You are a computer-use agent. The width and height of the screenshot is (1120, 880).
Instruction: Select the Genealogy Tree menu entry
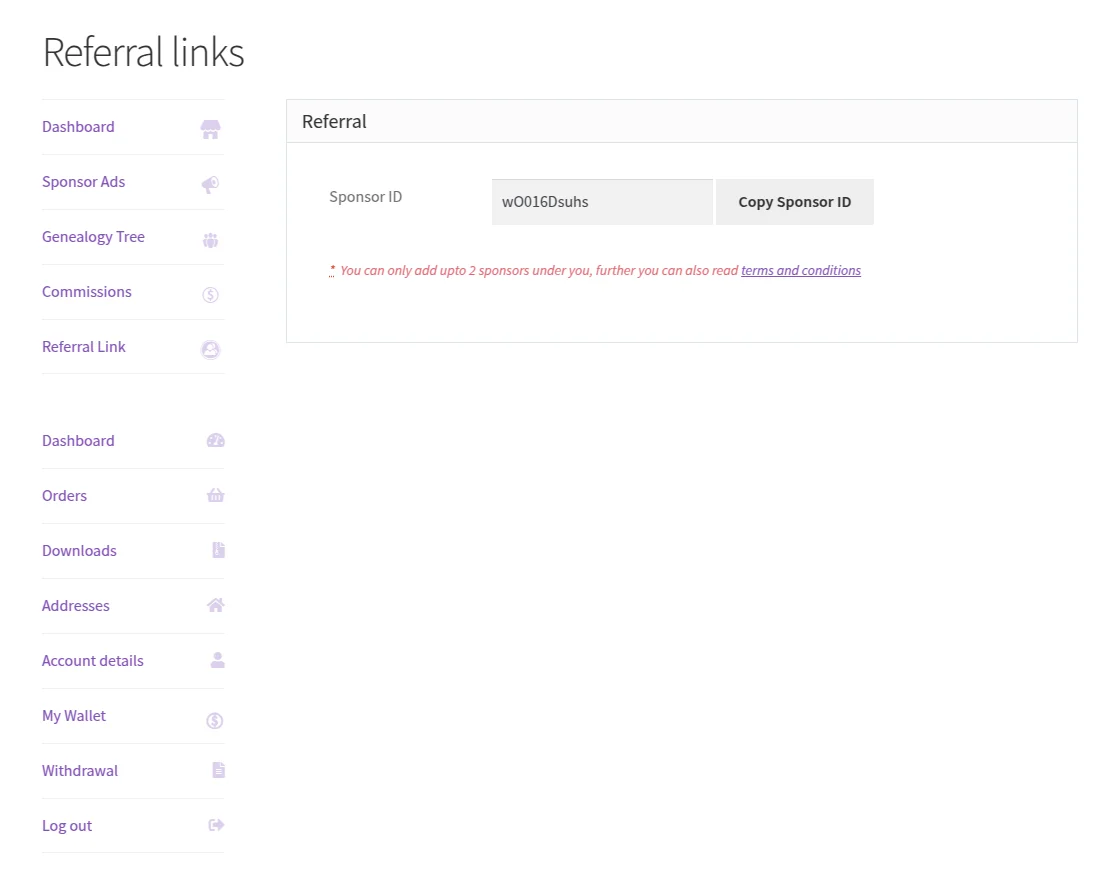(93, 237)
